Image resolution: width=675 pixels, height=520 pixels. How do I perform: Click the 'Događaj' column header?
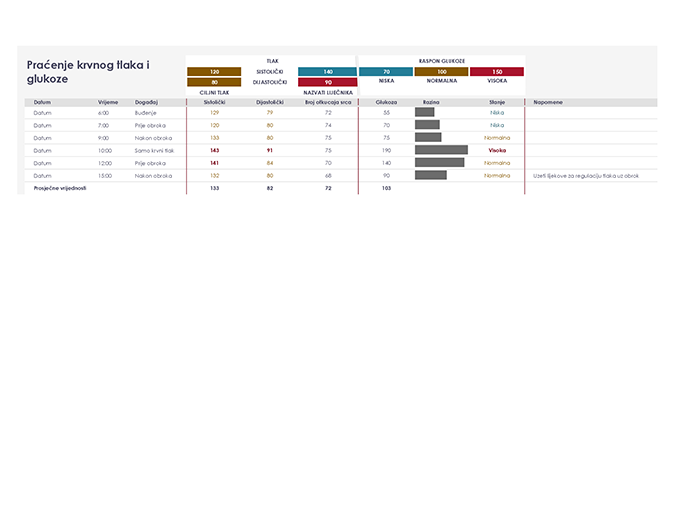click(146, 102)
